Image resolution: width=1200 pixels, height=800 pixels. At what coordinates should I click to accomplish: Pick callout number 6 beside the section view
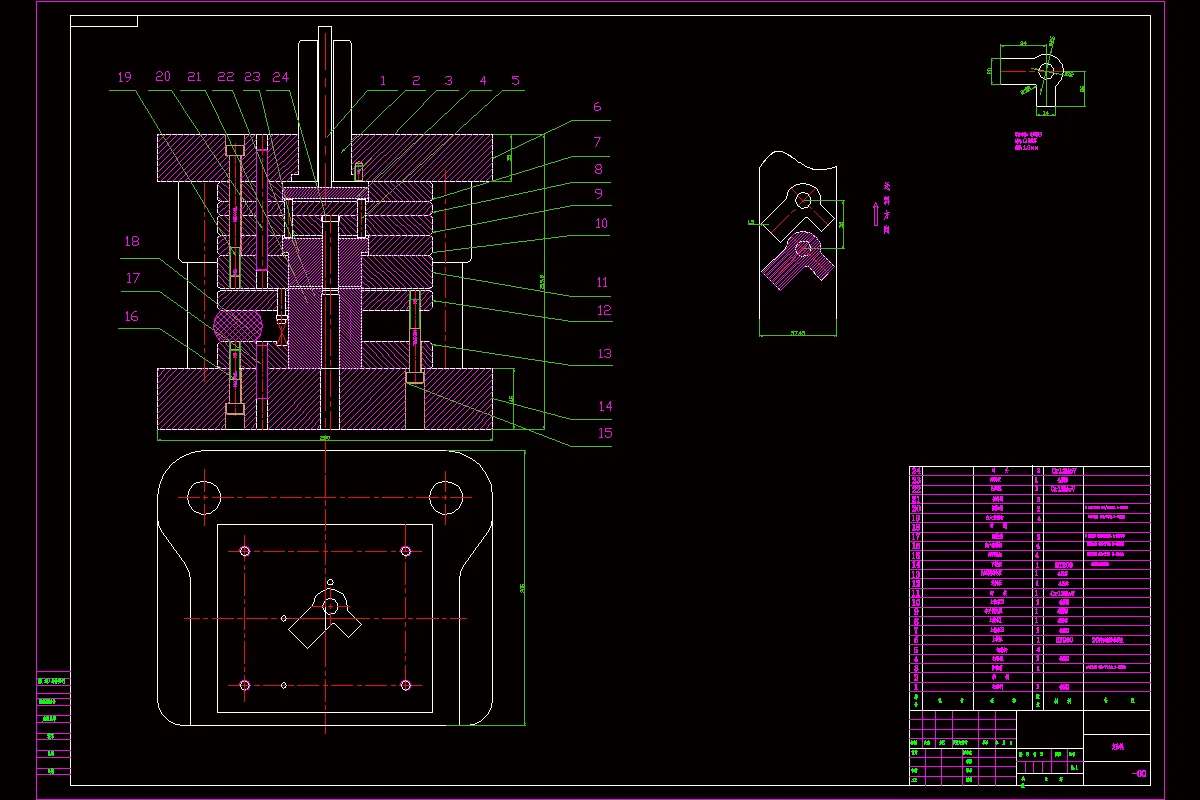tap(597, 107)
